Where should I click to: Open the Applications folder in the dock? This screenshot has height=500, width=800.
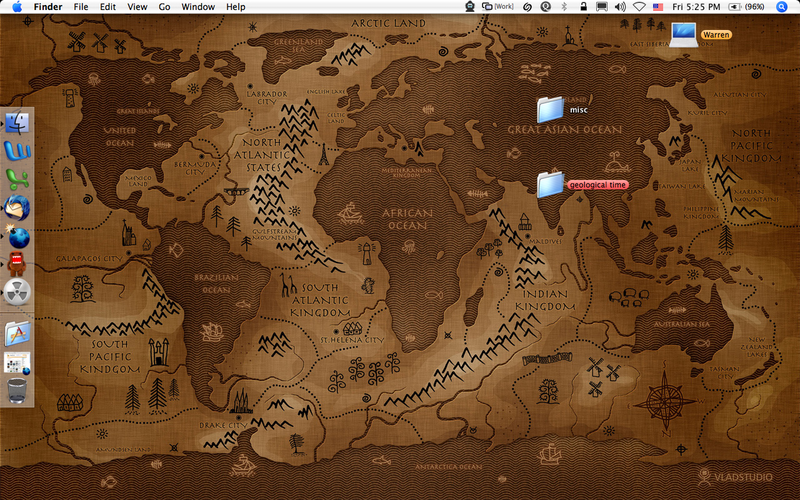[17, 334]
